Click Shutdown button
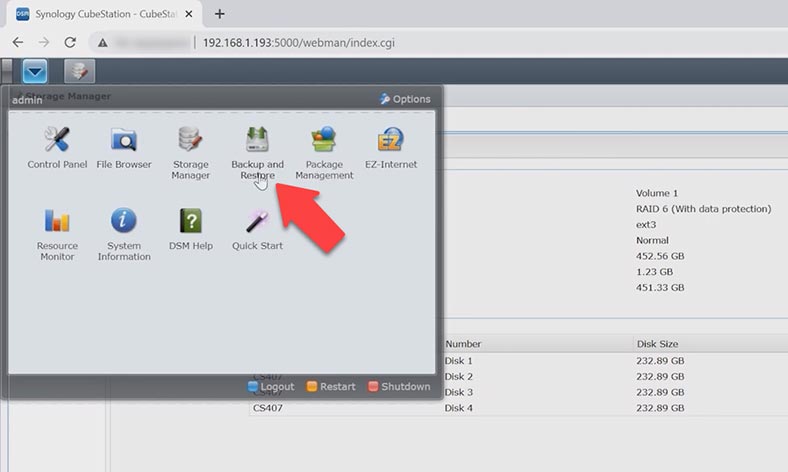Screen dimensions: 788x472 tap(400, 387)
